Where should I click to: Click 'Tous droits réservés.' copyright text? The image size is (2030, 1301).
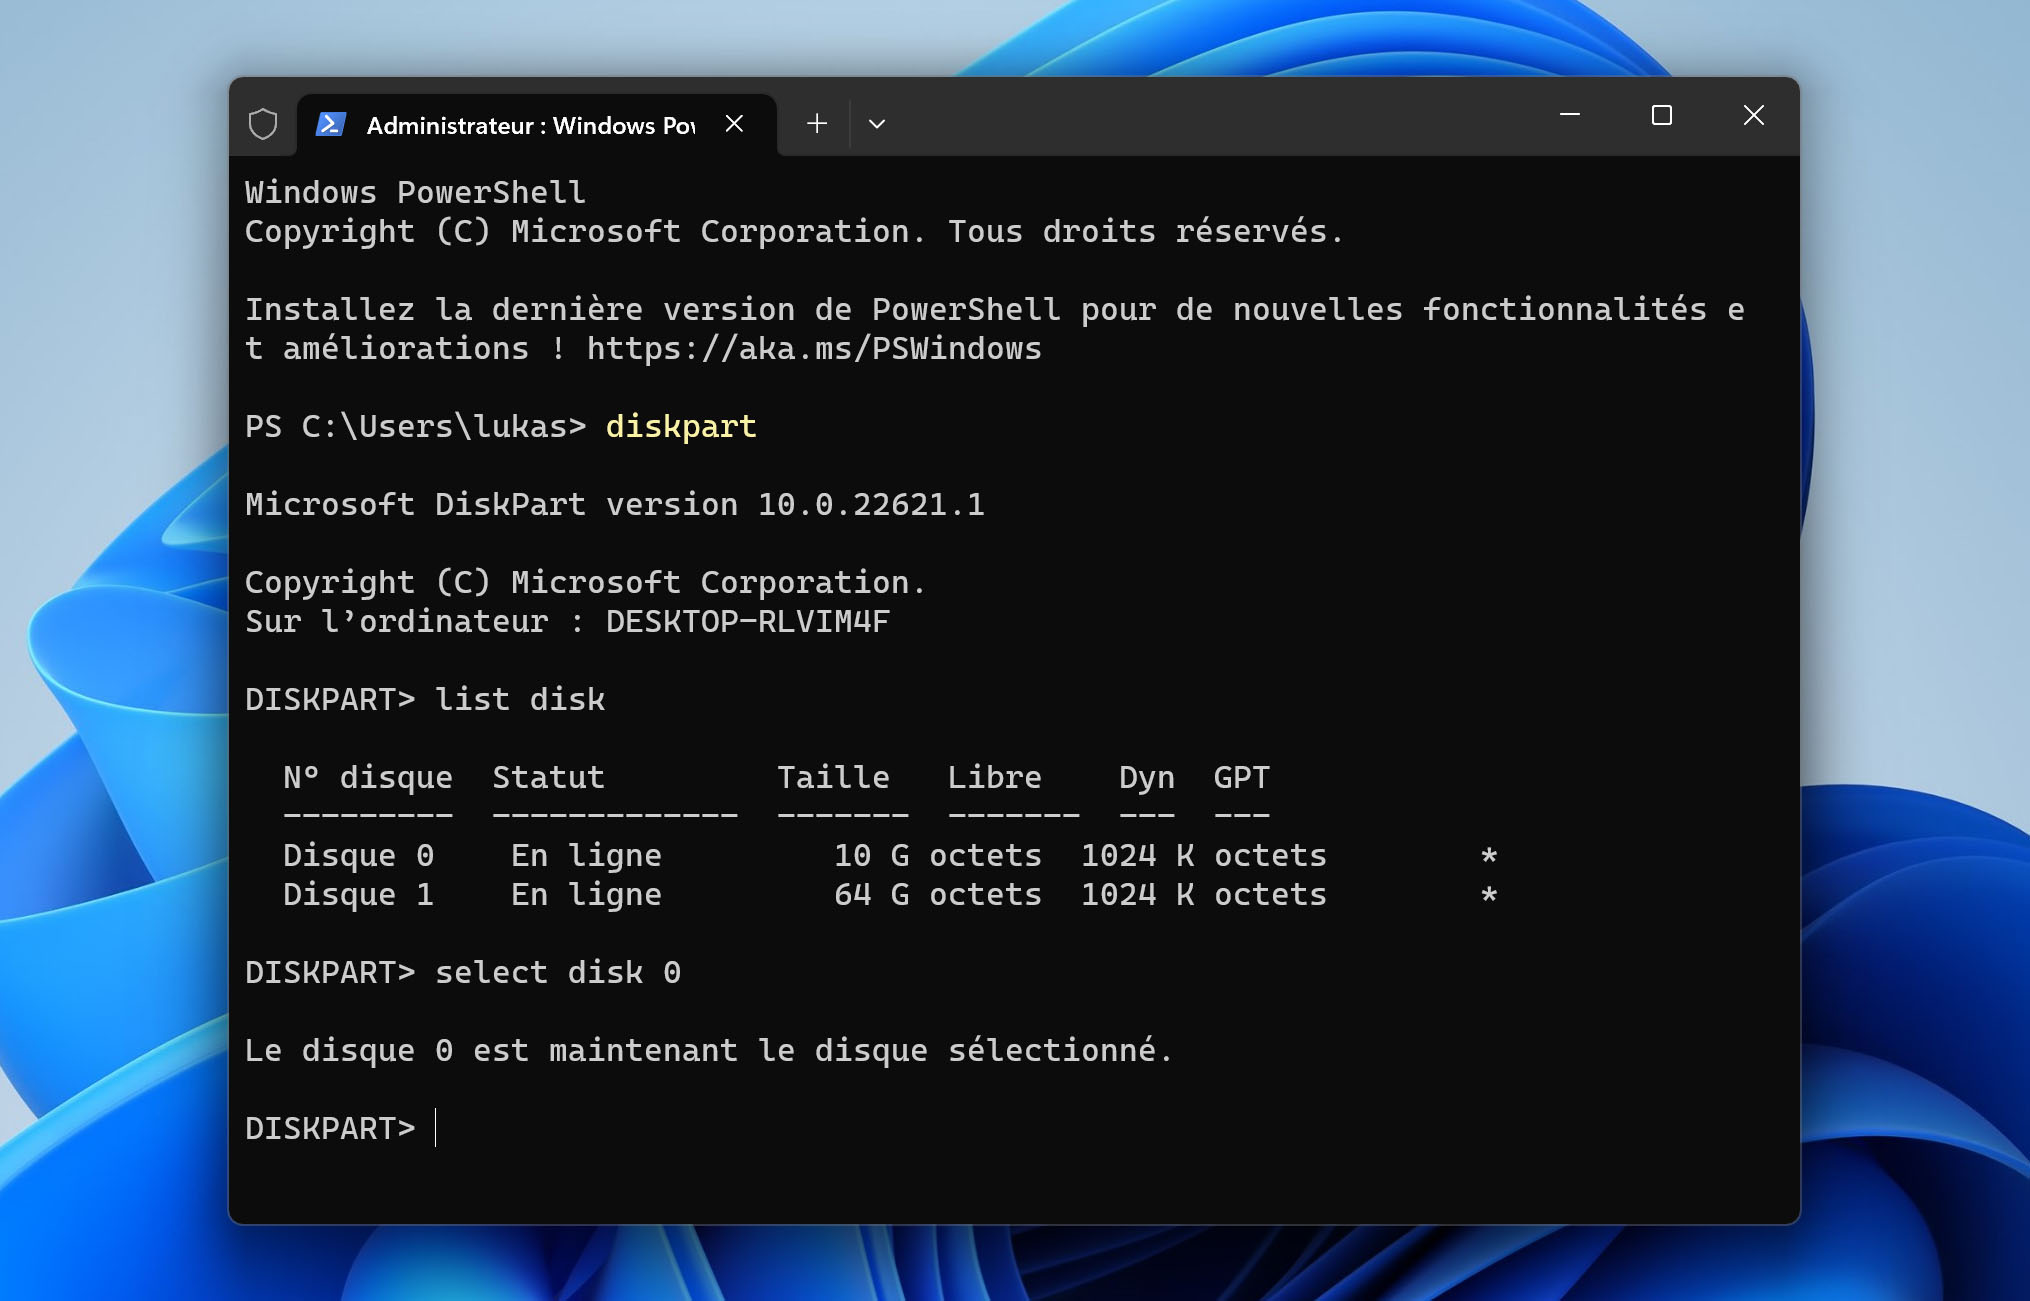coord(1146,231)
